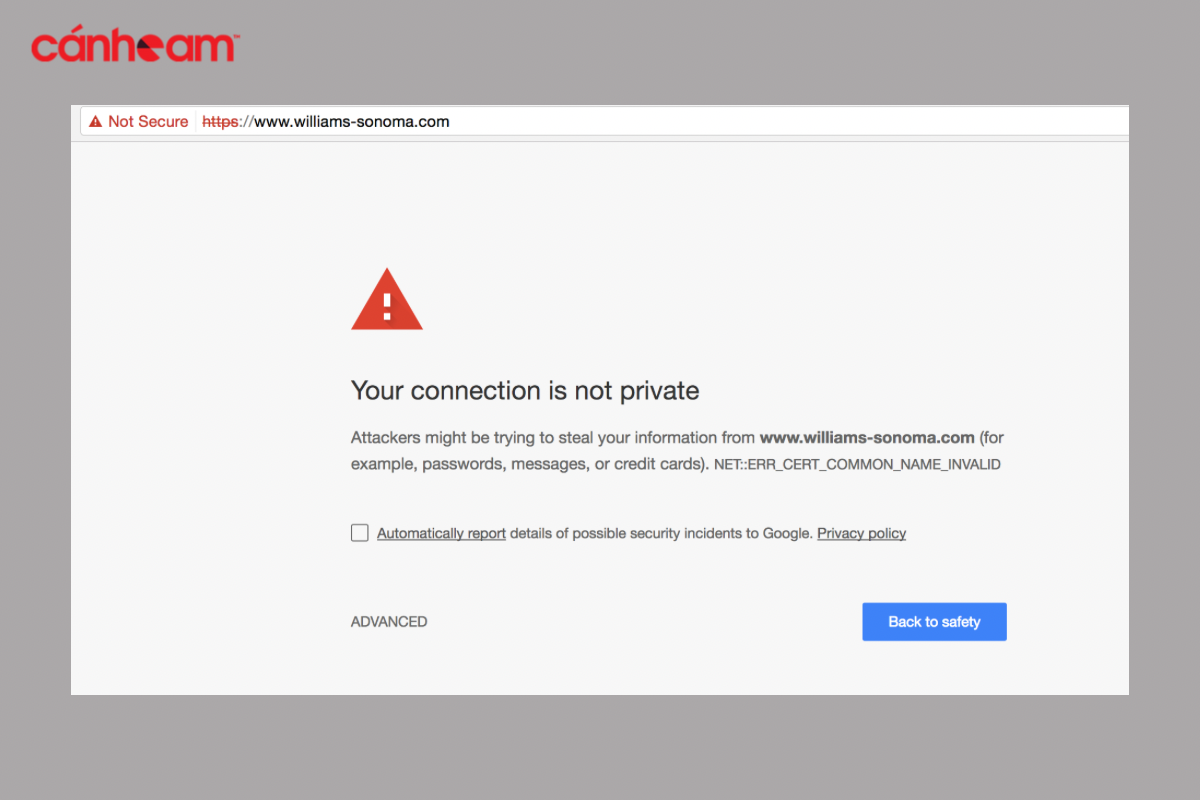
Task: Select the www.williams-sonoma.com URL in address bar
Action: click(x=326, y=122)
